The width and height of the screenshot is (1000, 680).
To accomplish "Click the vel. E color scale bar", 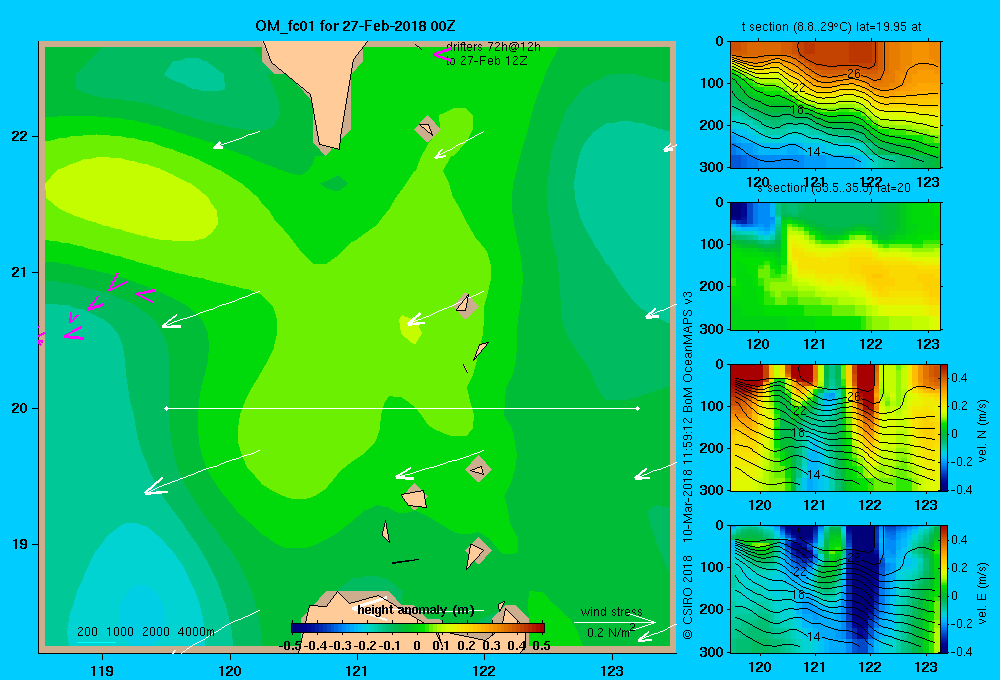I will [944, 589].
